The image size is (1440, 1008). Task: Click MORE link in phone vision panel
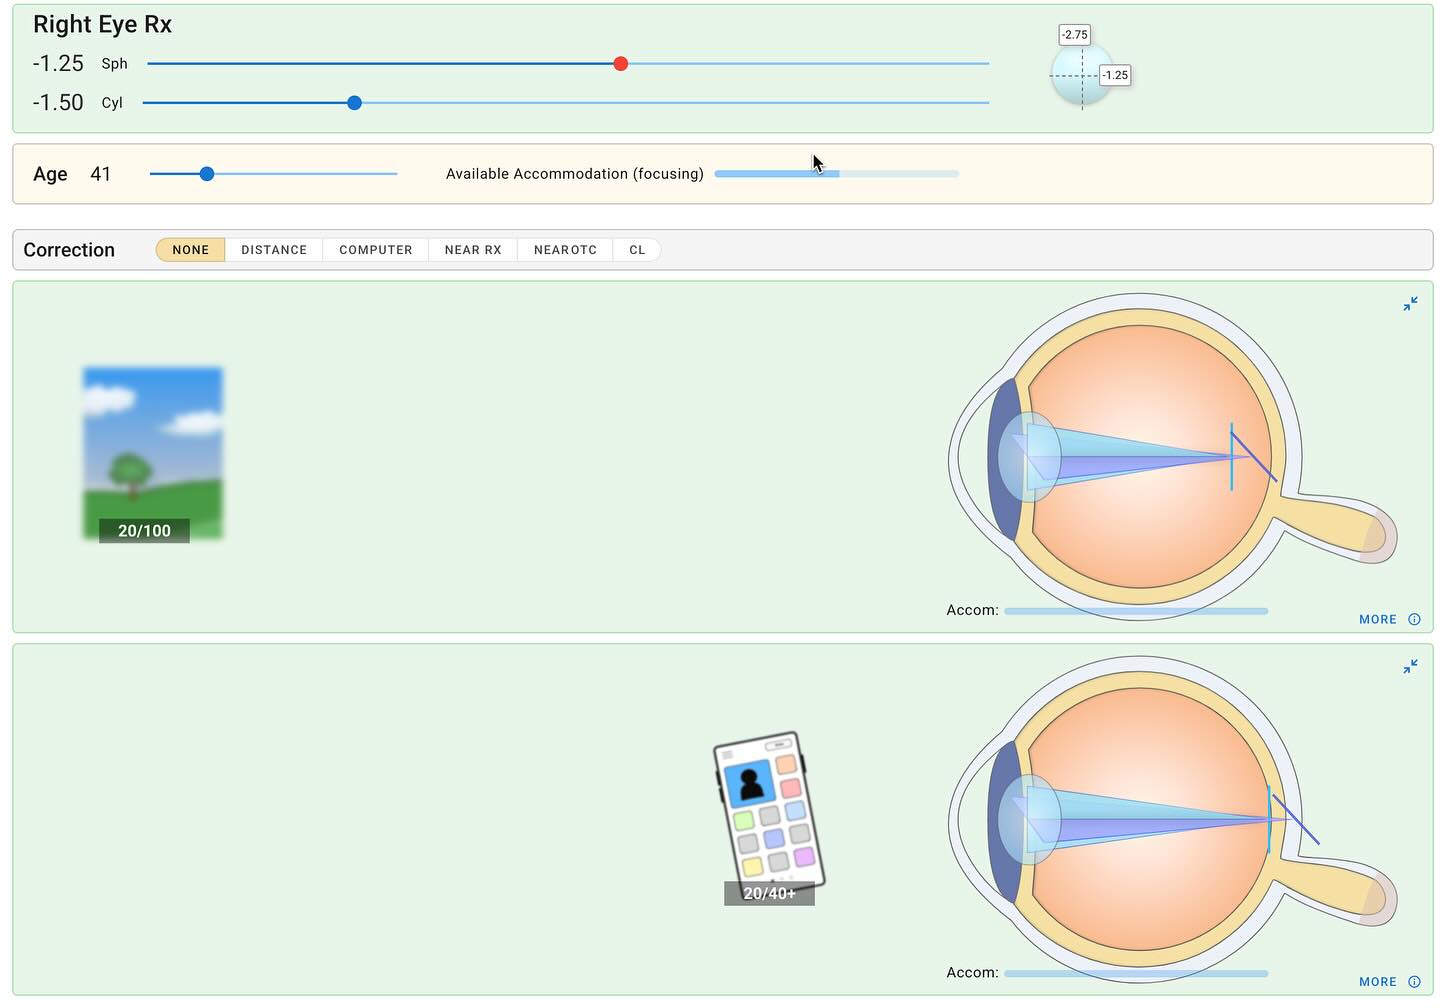[x=1377, y=982]
